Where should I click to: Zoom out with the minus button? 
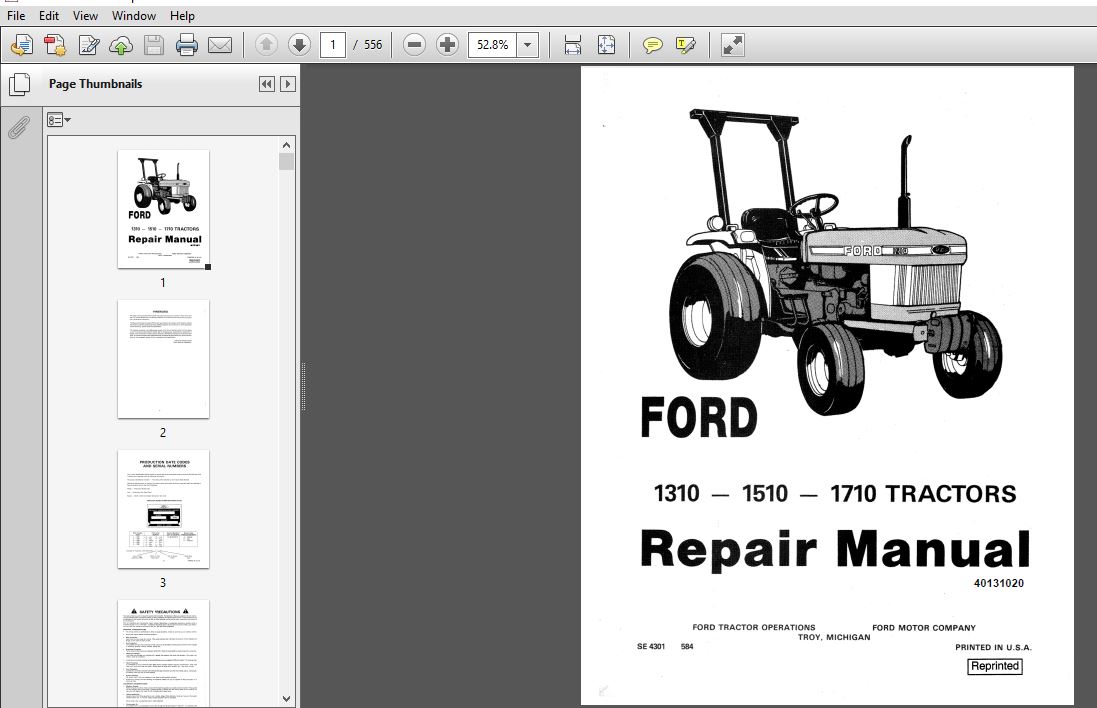pyautogui.click(x=414, y=45)
